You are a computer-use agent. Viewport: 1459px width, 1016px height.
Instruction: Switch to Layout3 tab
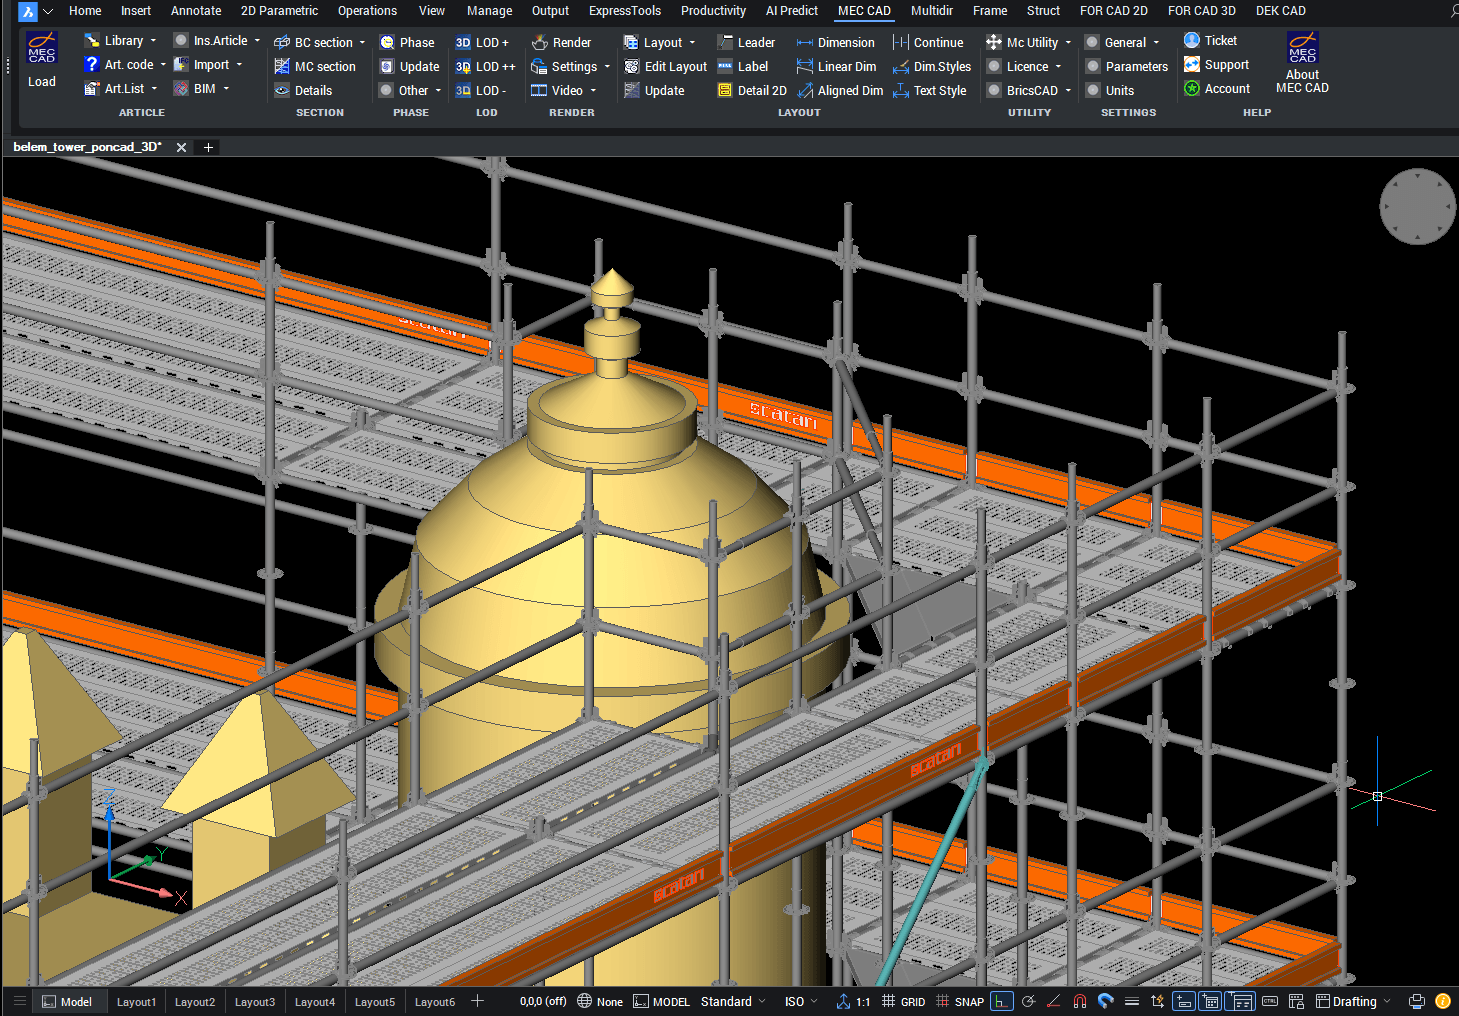255,1001
